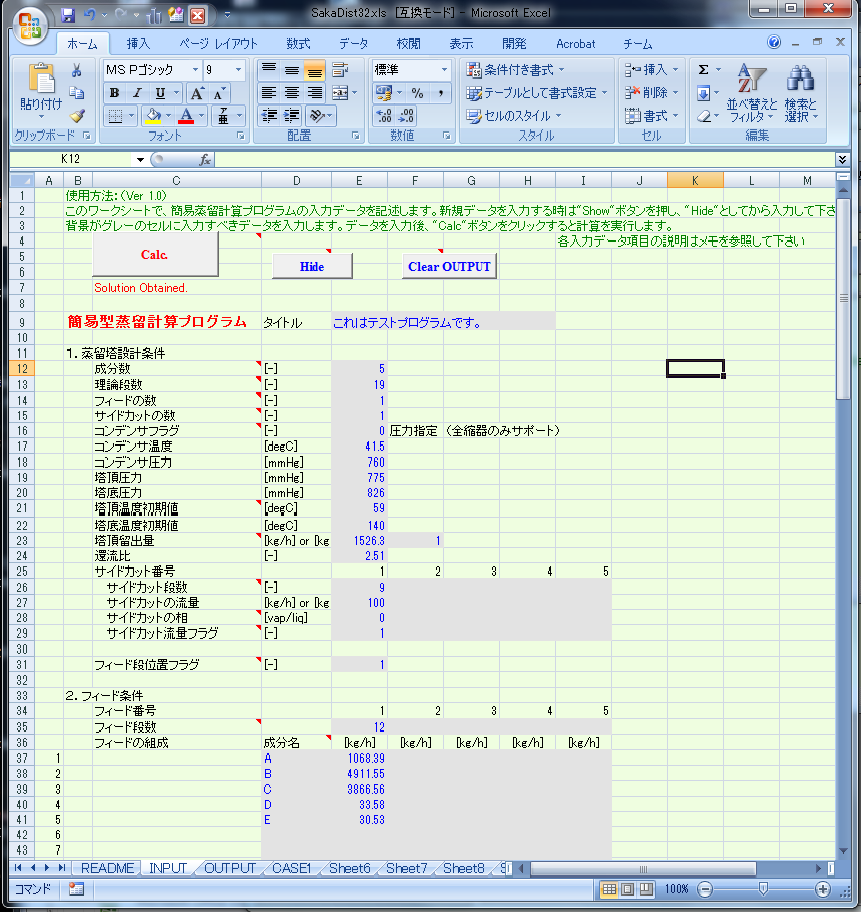Click the vertical scrollbar thumb
862x912 pixels.
click(x=843, y=298)
